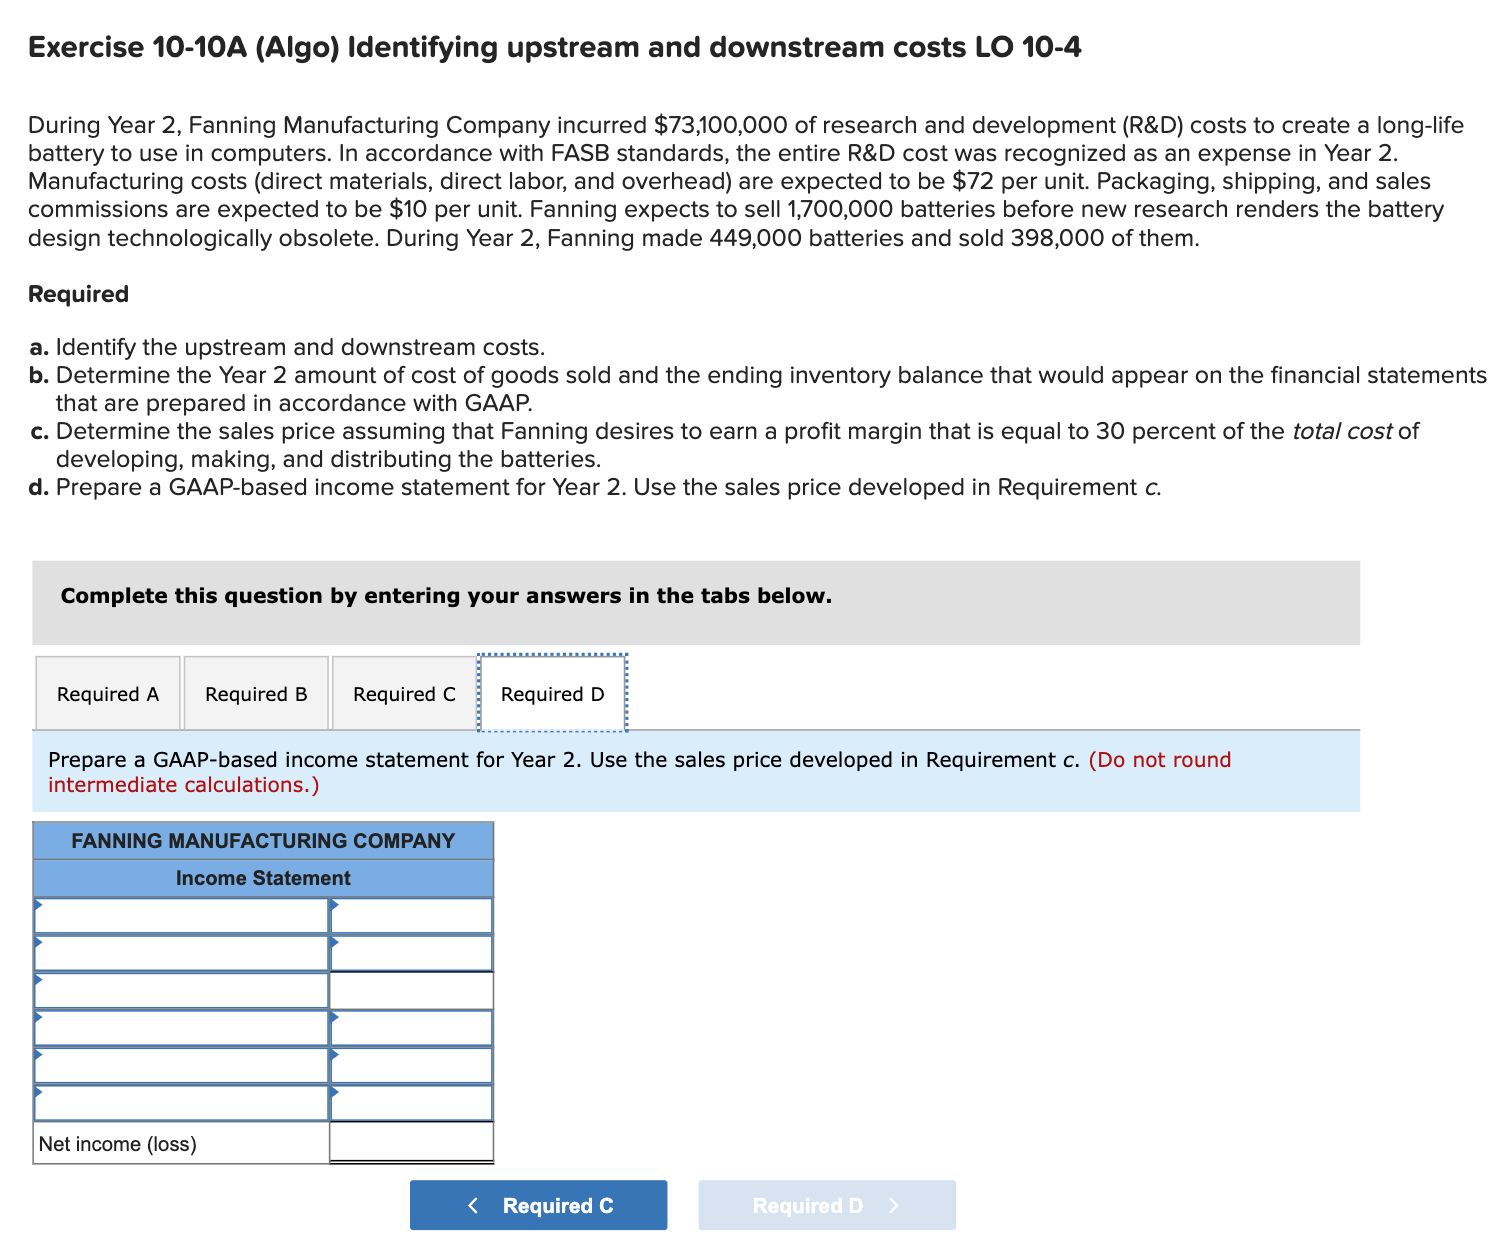
Task: Click the Income Statement header cell
Action: [x=263, y=878]
